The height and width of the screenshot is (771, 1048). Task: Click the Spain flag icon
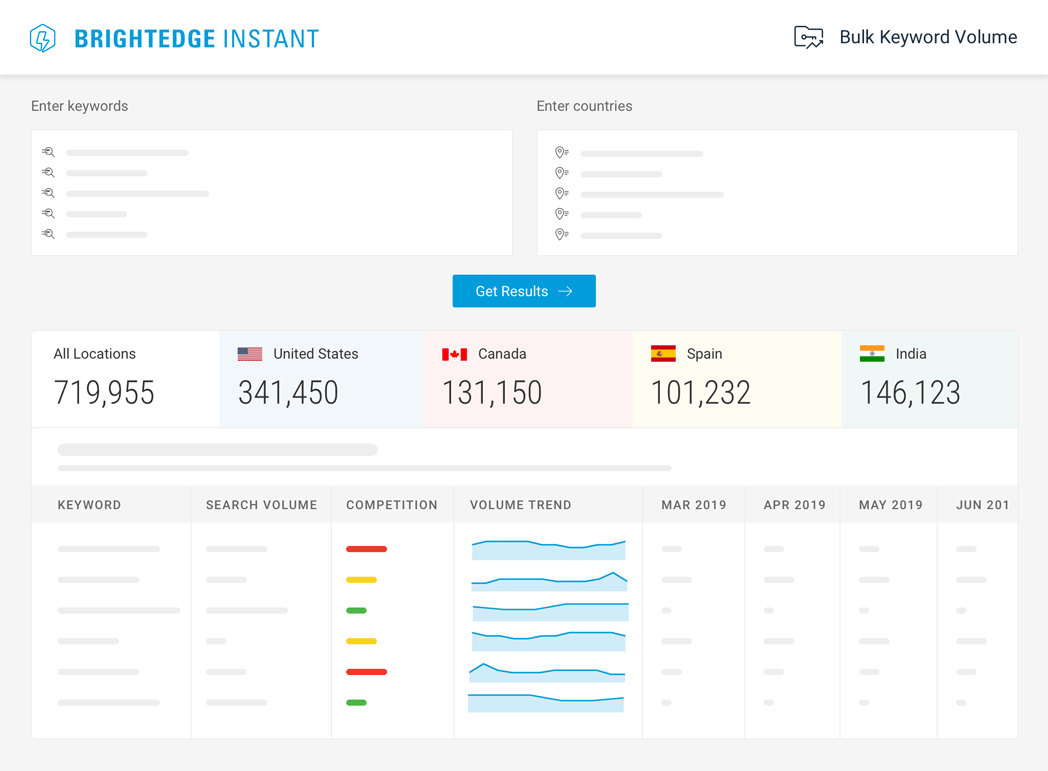[x=663, y=354]
